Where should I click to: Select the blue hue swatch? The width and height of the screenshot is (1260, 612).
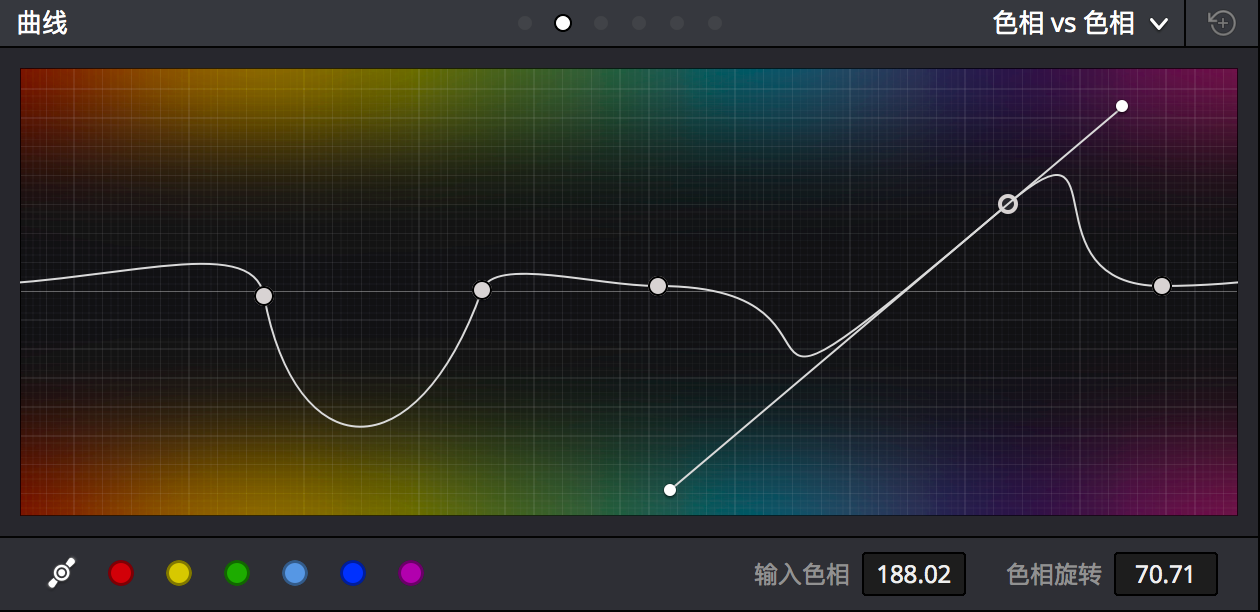coord(353,573)
